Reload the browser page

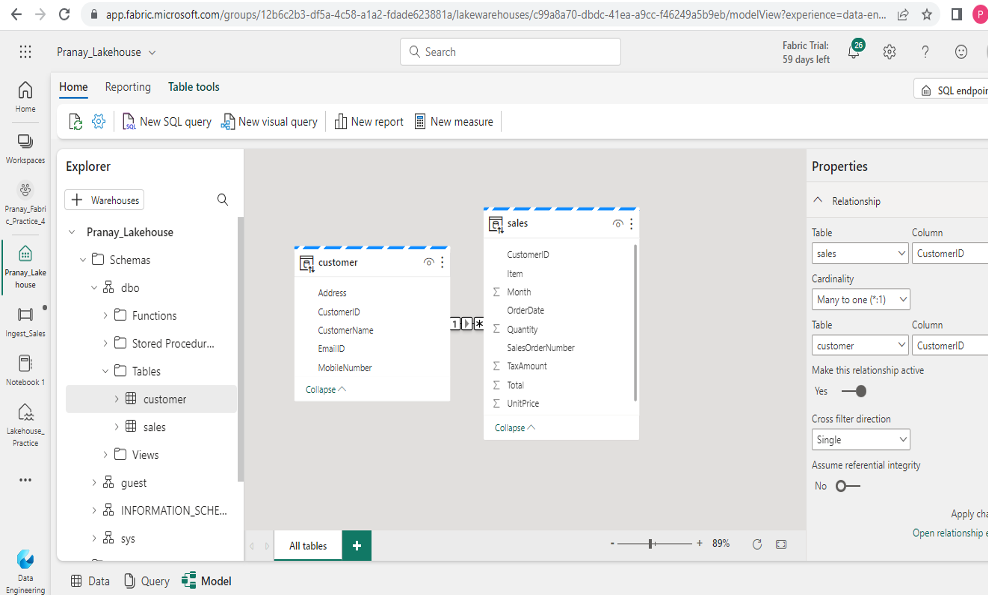coord(64,14)
